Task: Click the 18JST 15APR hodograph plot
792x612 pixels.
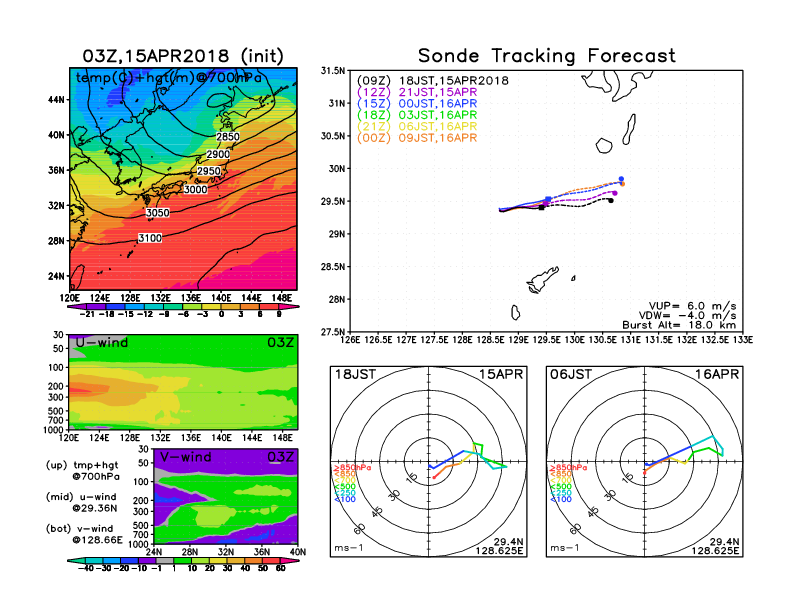Action: coord(430,462)
